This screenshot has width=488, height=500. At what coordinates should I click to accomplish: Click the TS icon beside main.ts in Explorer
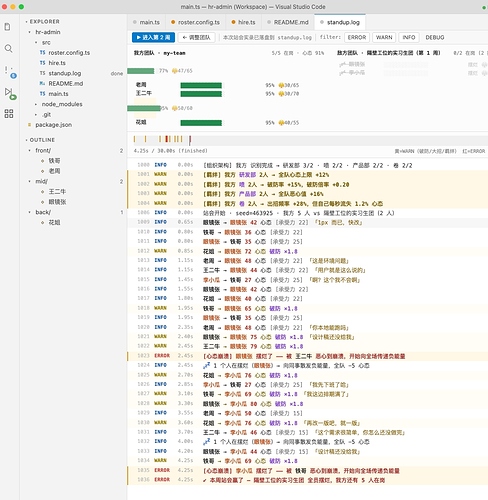[x=42, y=94]
